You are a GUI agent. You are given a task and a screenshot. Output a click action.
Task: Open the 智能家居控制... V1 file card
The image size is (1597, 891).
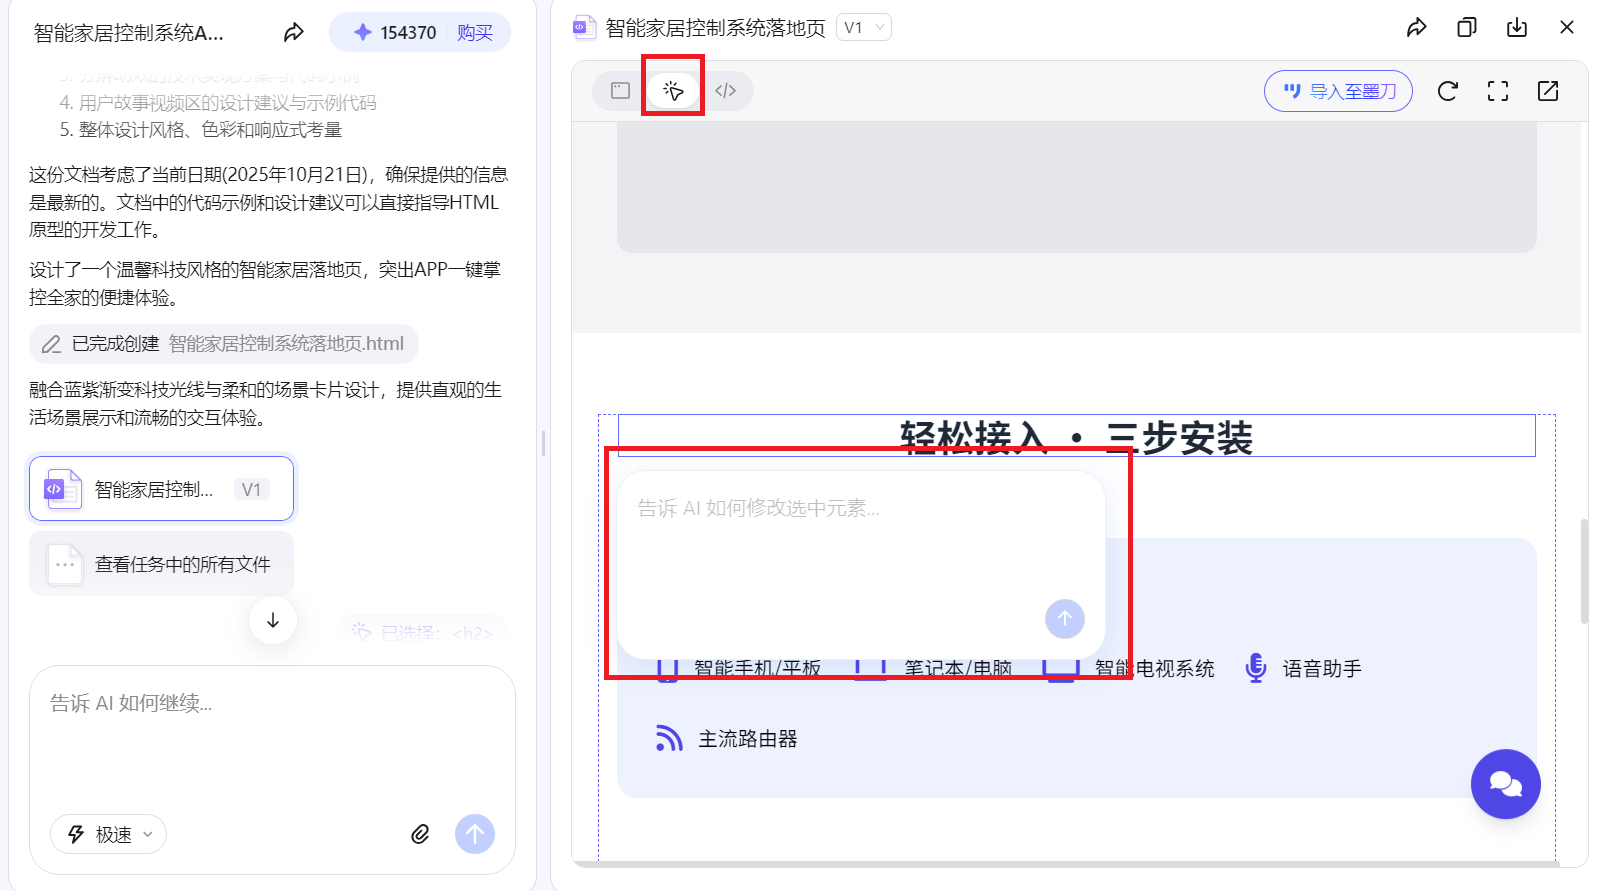click(161, 489)
